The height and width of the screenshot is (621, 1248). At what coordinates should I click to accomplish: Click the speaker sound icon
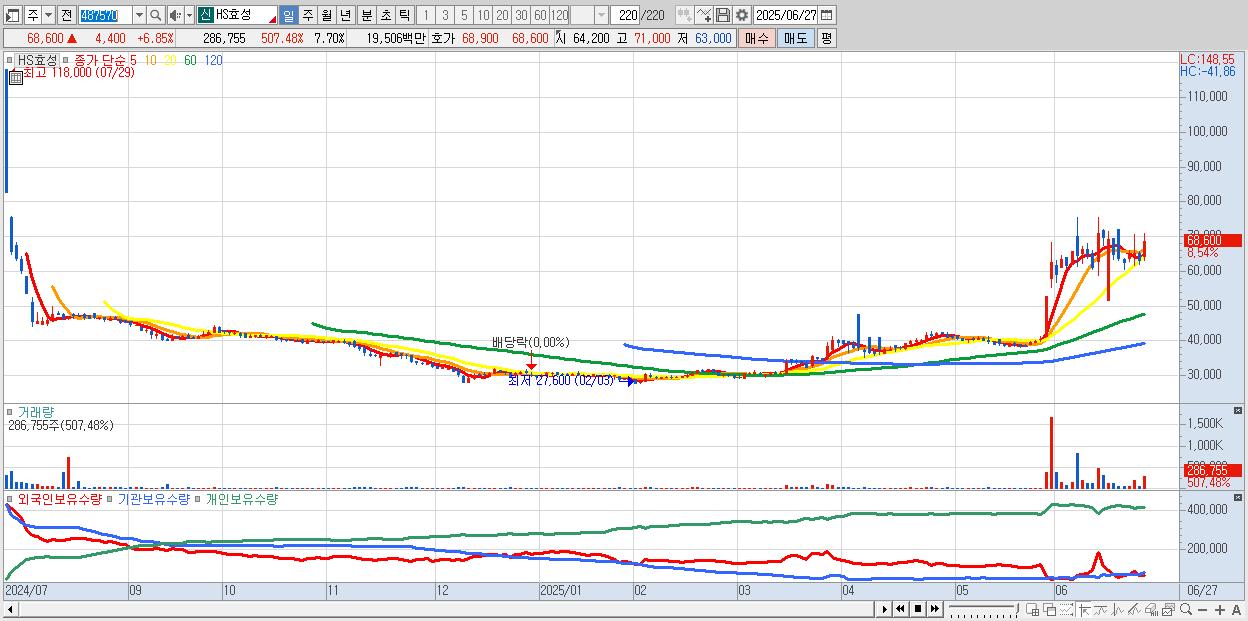coord(175,15)
